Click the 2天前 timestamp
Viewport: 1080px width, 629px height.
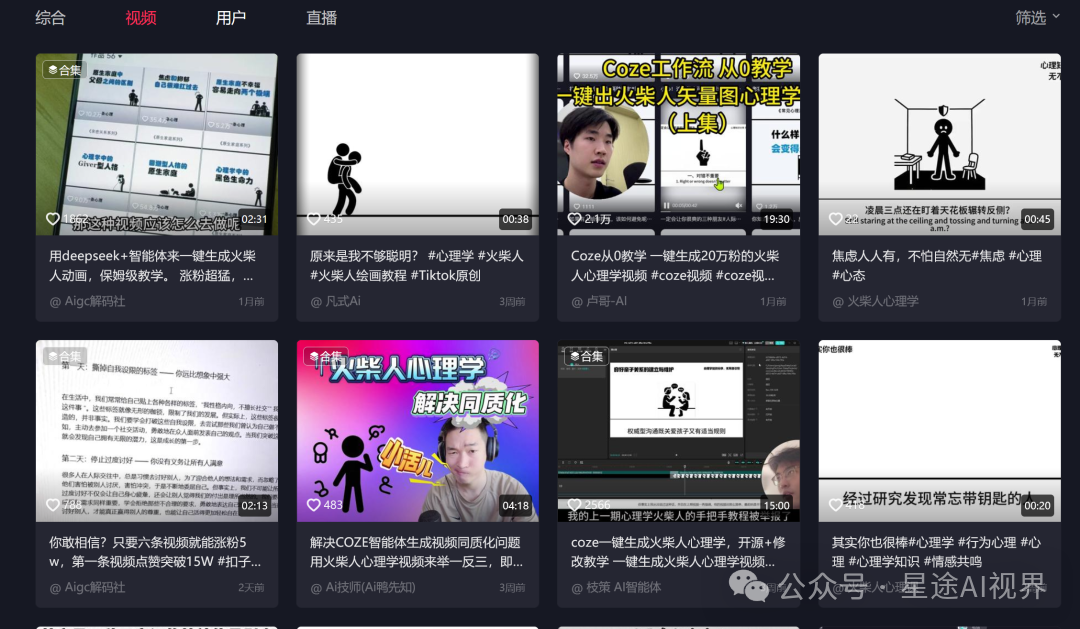(x=251, y=588)
